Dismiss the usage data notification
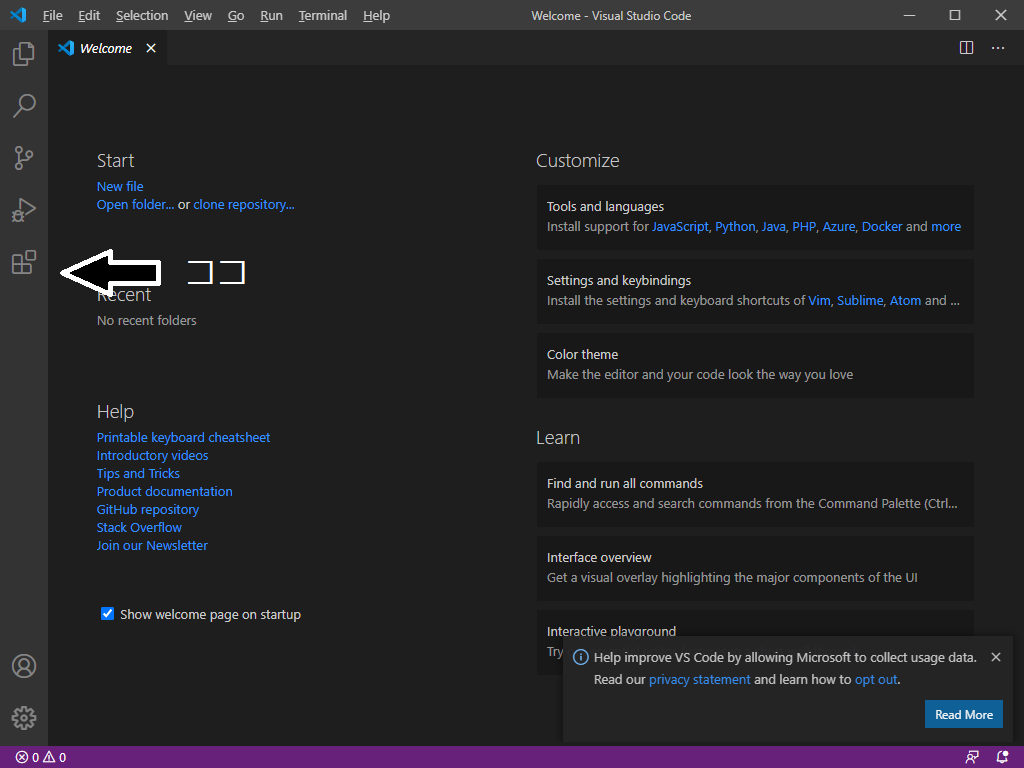Viewport: 1024px width, 768px height. pyautogui.click(x=996, y=657)
